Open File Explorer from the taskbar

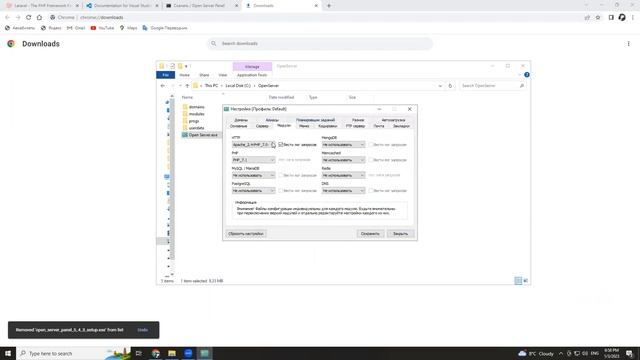point(172,353)
